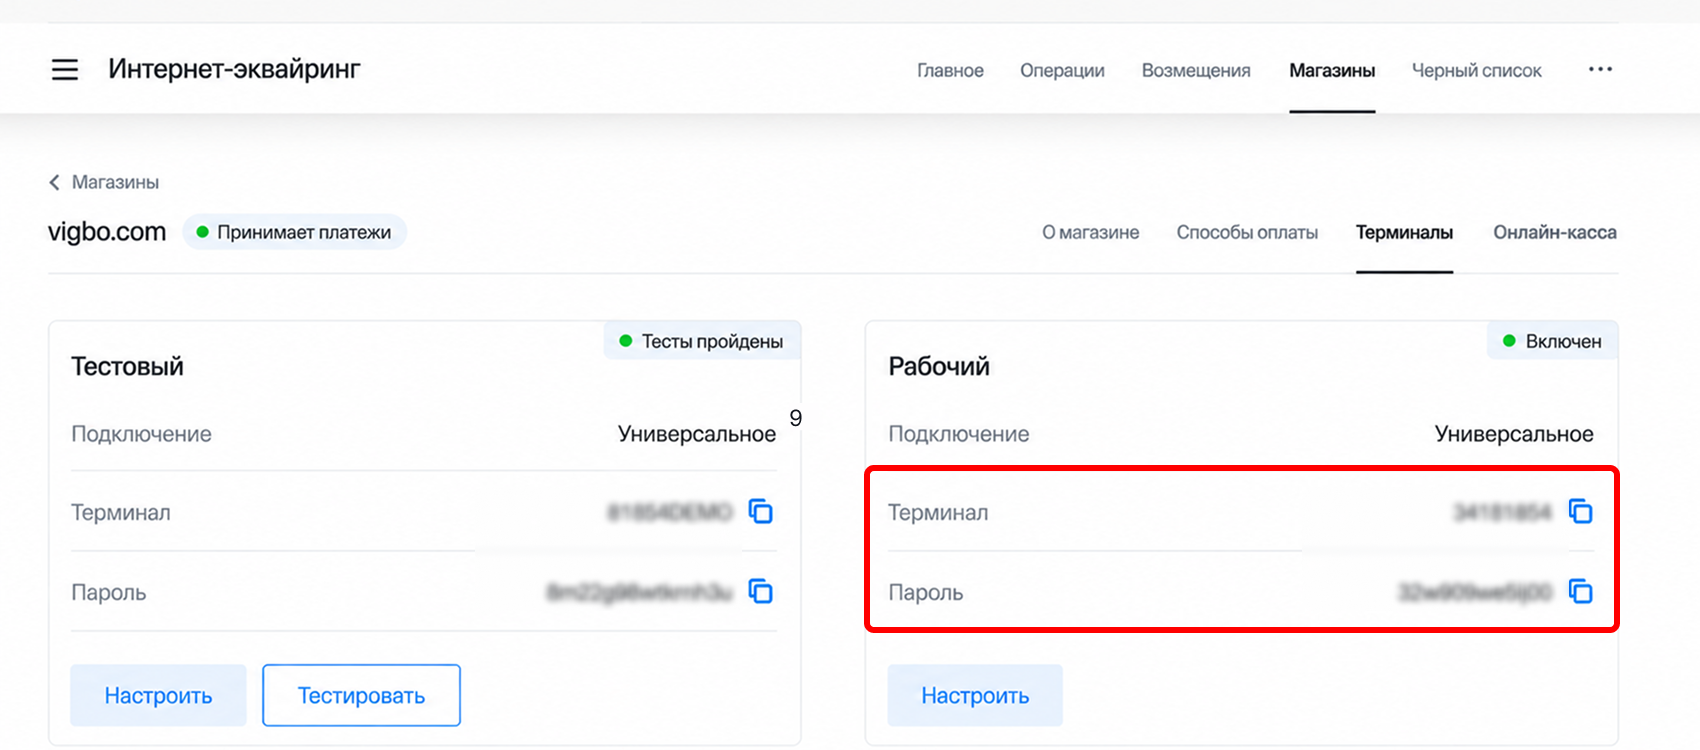Open the Черный список tab
The width and height of the screenshot is (1700, 750).
pos(1476,70)
